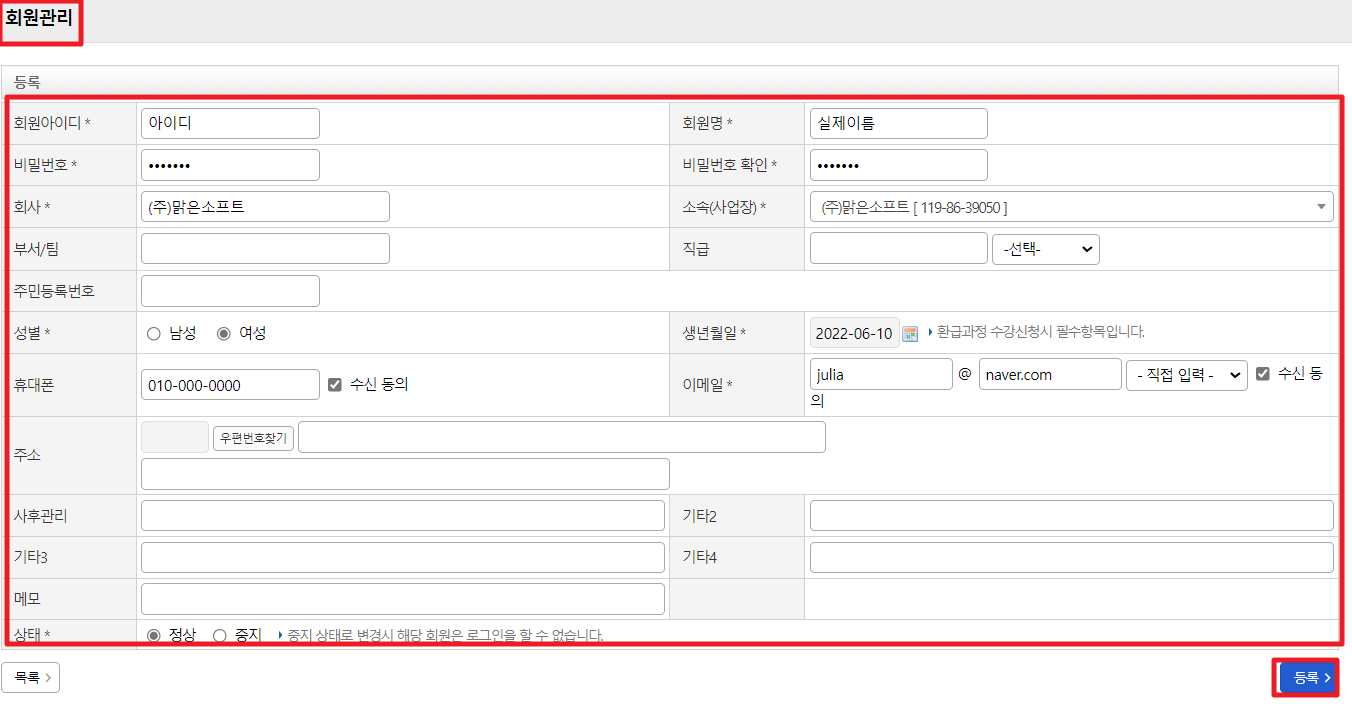The width and height of the screenshot is (1352, 720).
Task: Go back via the 목록 button
Action: [x=31, y=678]
